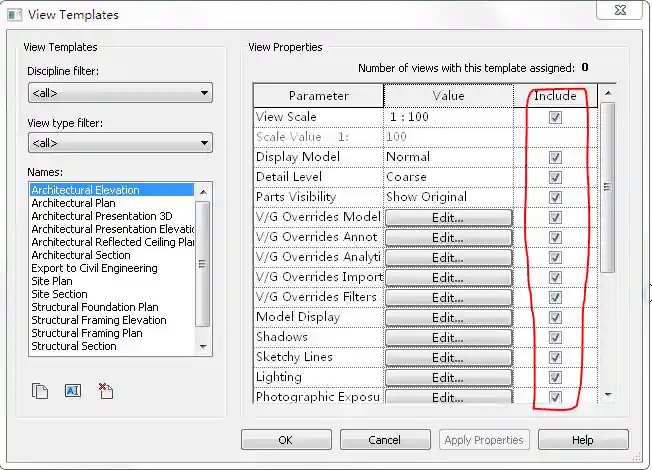Disable Include checkbox for Shadows
The height and width of the screenshot is (470, 652).
tap(555, 337)
